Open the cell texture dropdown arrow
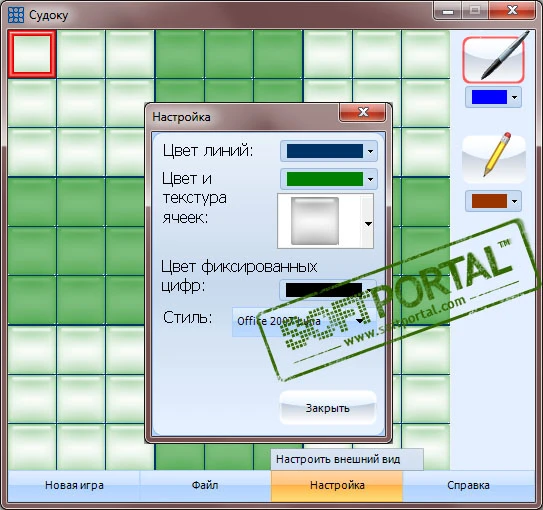Image resolution: width=543 pixels, height=510 pixels. (368, 224)
